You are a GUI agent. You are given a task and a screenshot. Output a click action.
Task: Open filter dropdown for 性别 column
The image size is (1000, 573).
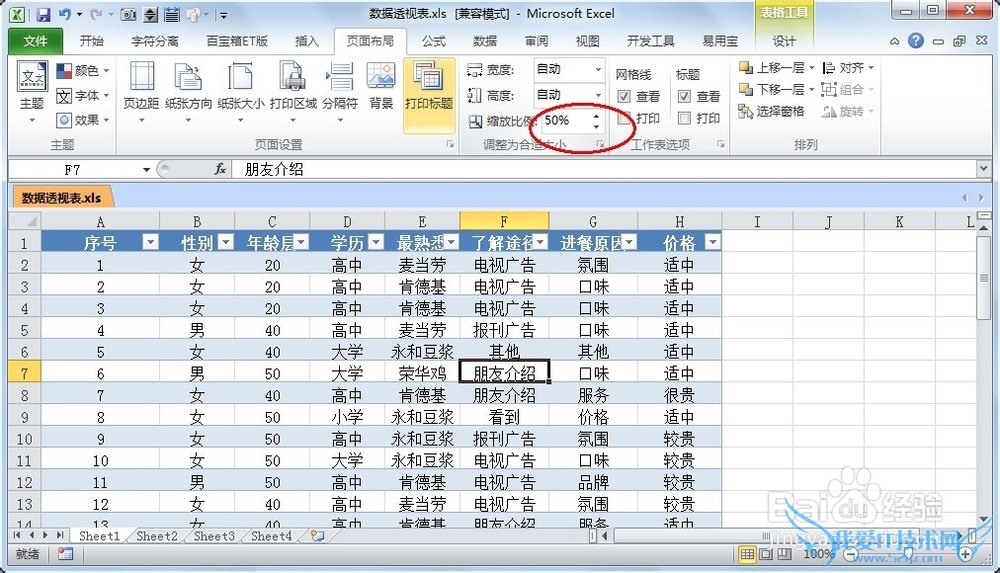pos(226,242)
